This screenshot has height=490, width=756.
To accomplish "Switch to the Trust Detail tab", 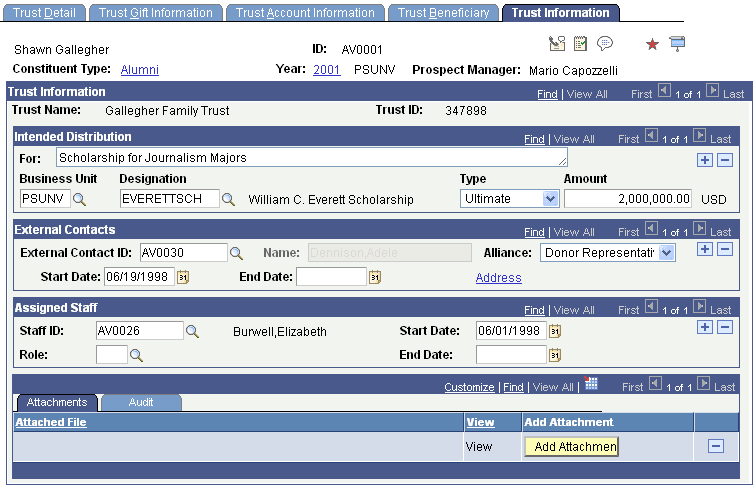I will coord(44,13).
